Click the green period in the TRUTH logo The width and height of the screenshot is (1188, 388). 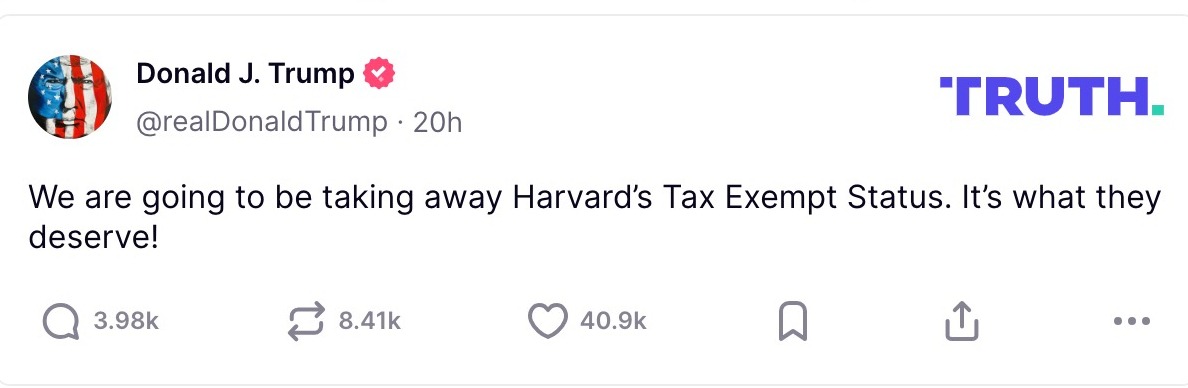(x=1157, y=110)
